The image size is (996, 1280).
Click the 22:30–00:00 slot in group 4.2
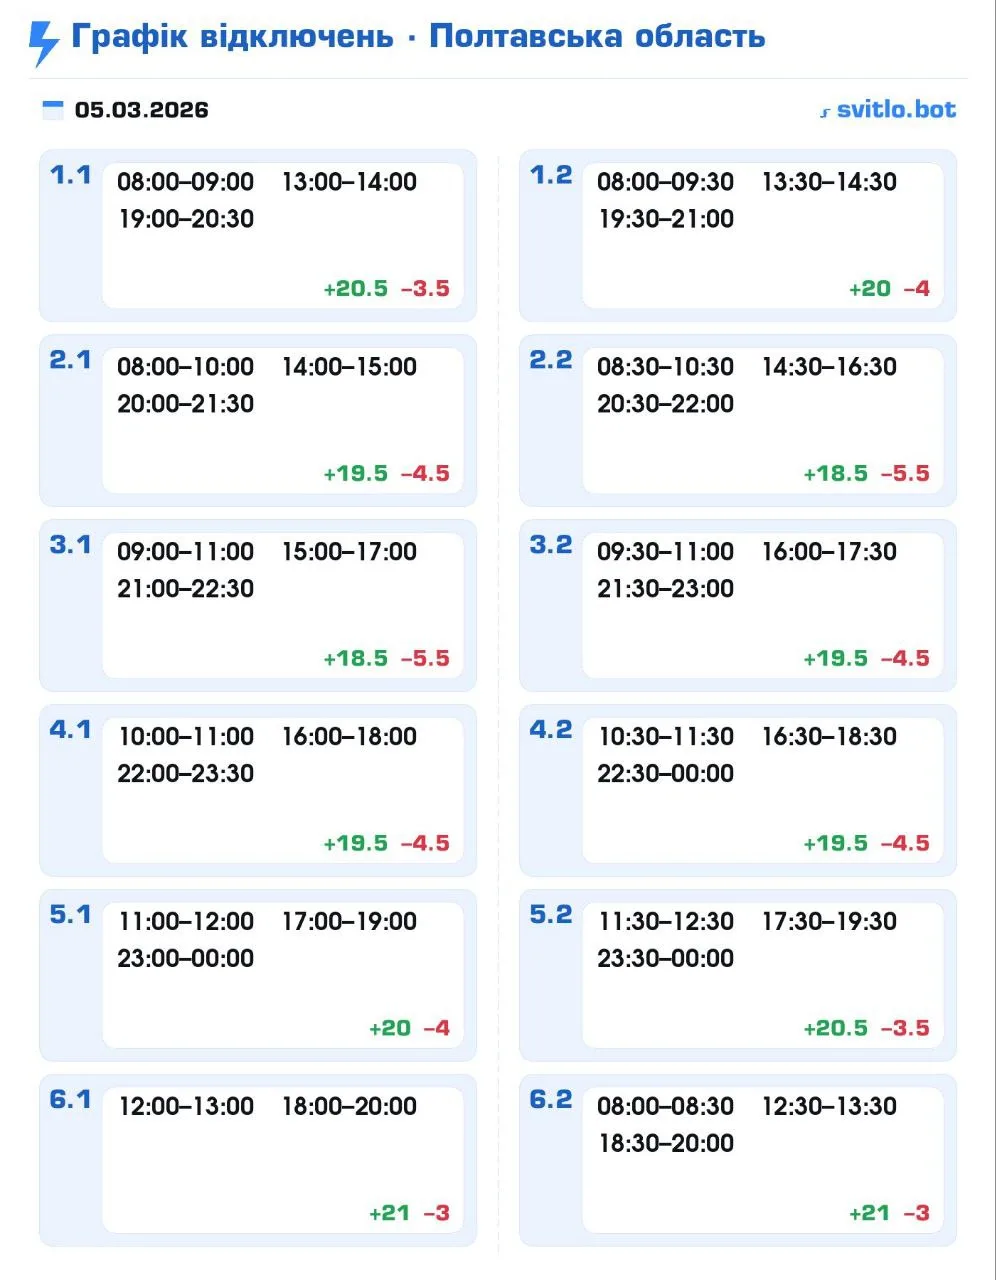tap(665, 773)
